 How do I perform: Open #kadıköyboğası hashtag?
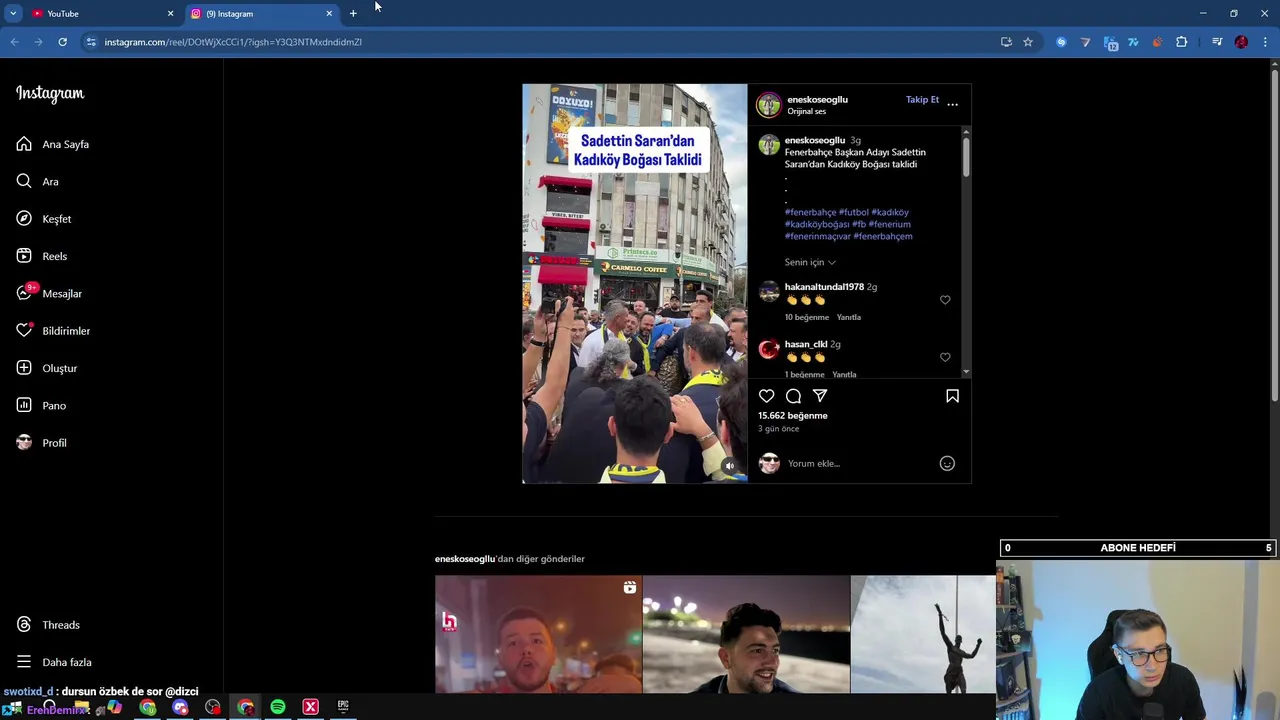click(817, 224)
